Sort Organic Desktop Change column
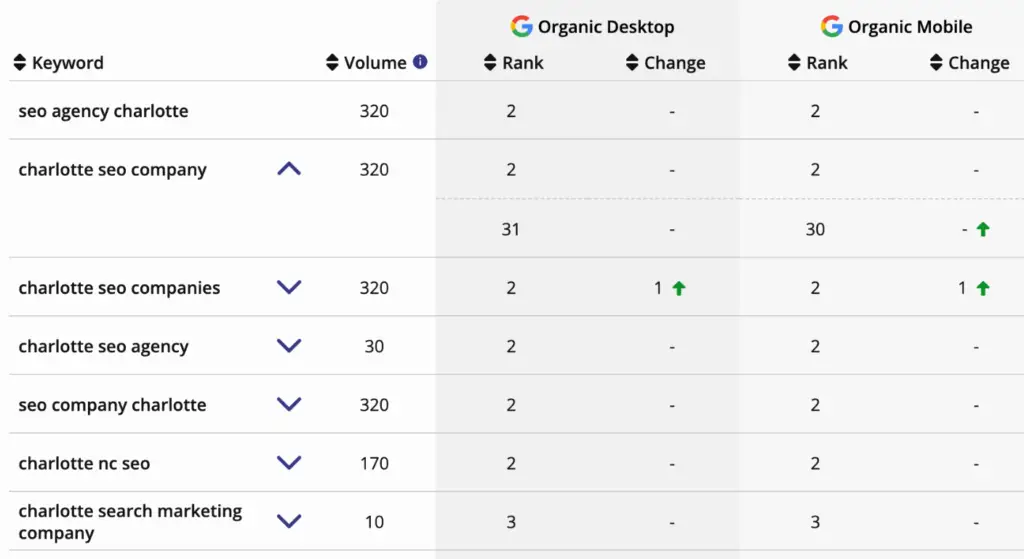The image size is (1024, 559). click(632, 63)
